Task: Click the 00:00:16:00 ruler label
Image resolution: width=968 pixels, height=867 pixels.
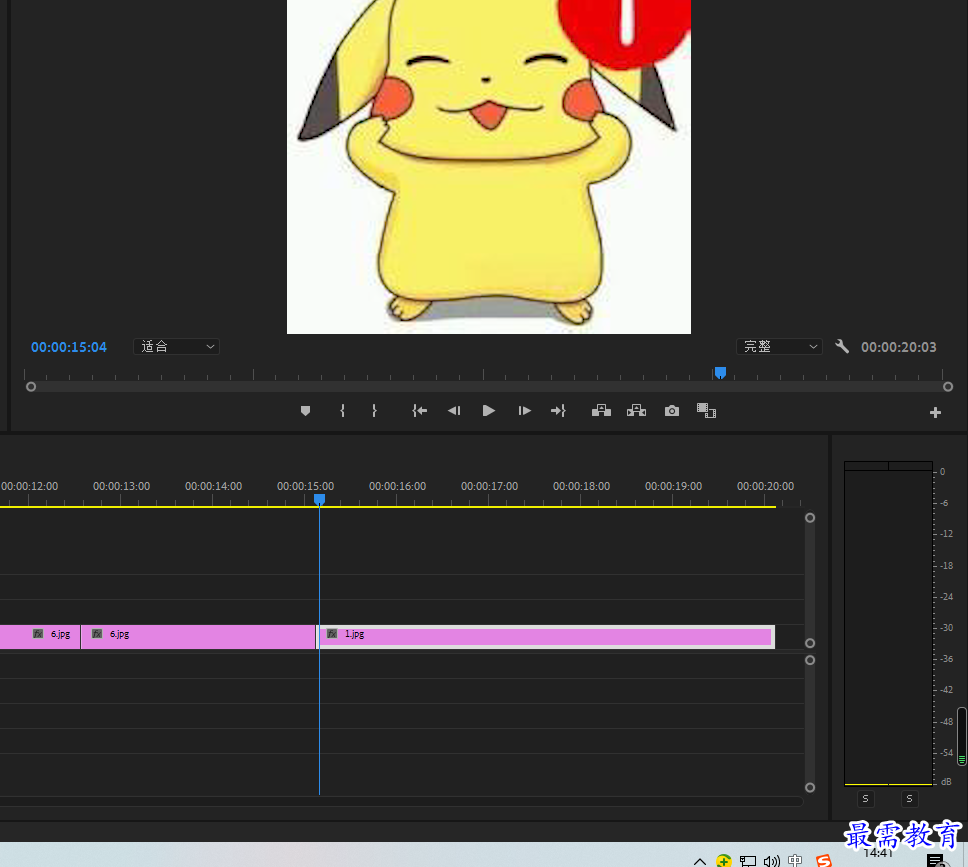Action: pos(398,486)
